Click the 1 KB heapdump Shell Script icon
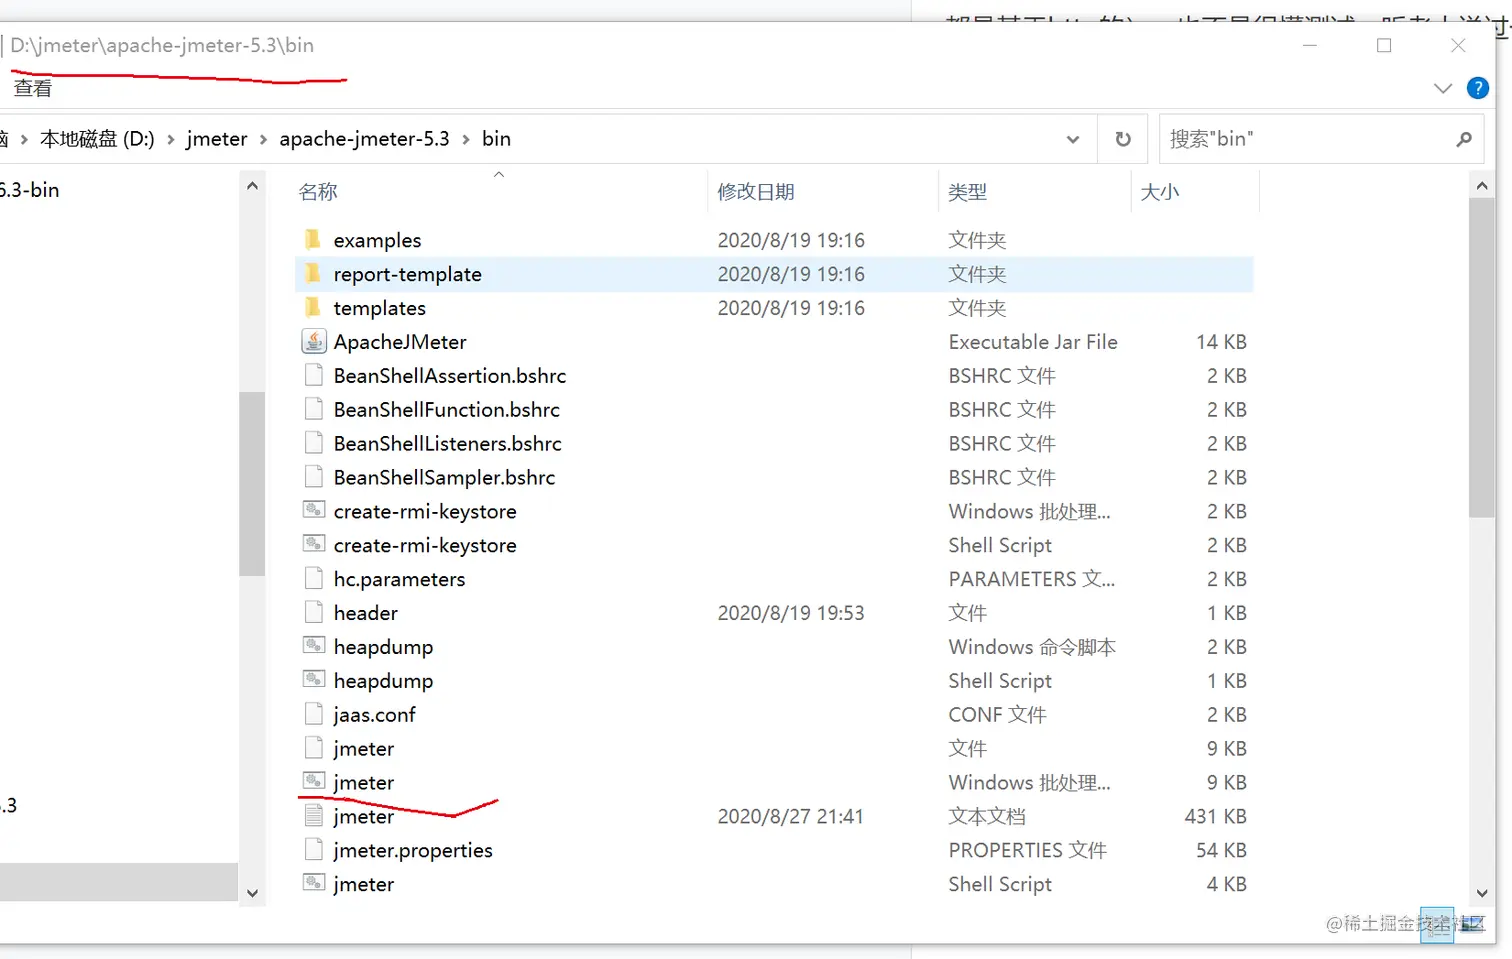 (314, 681)
